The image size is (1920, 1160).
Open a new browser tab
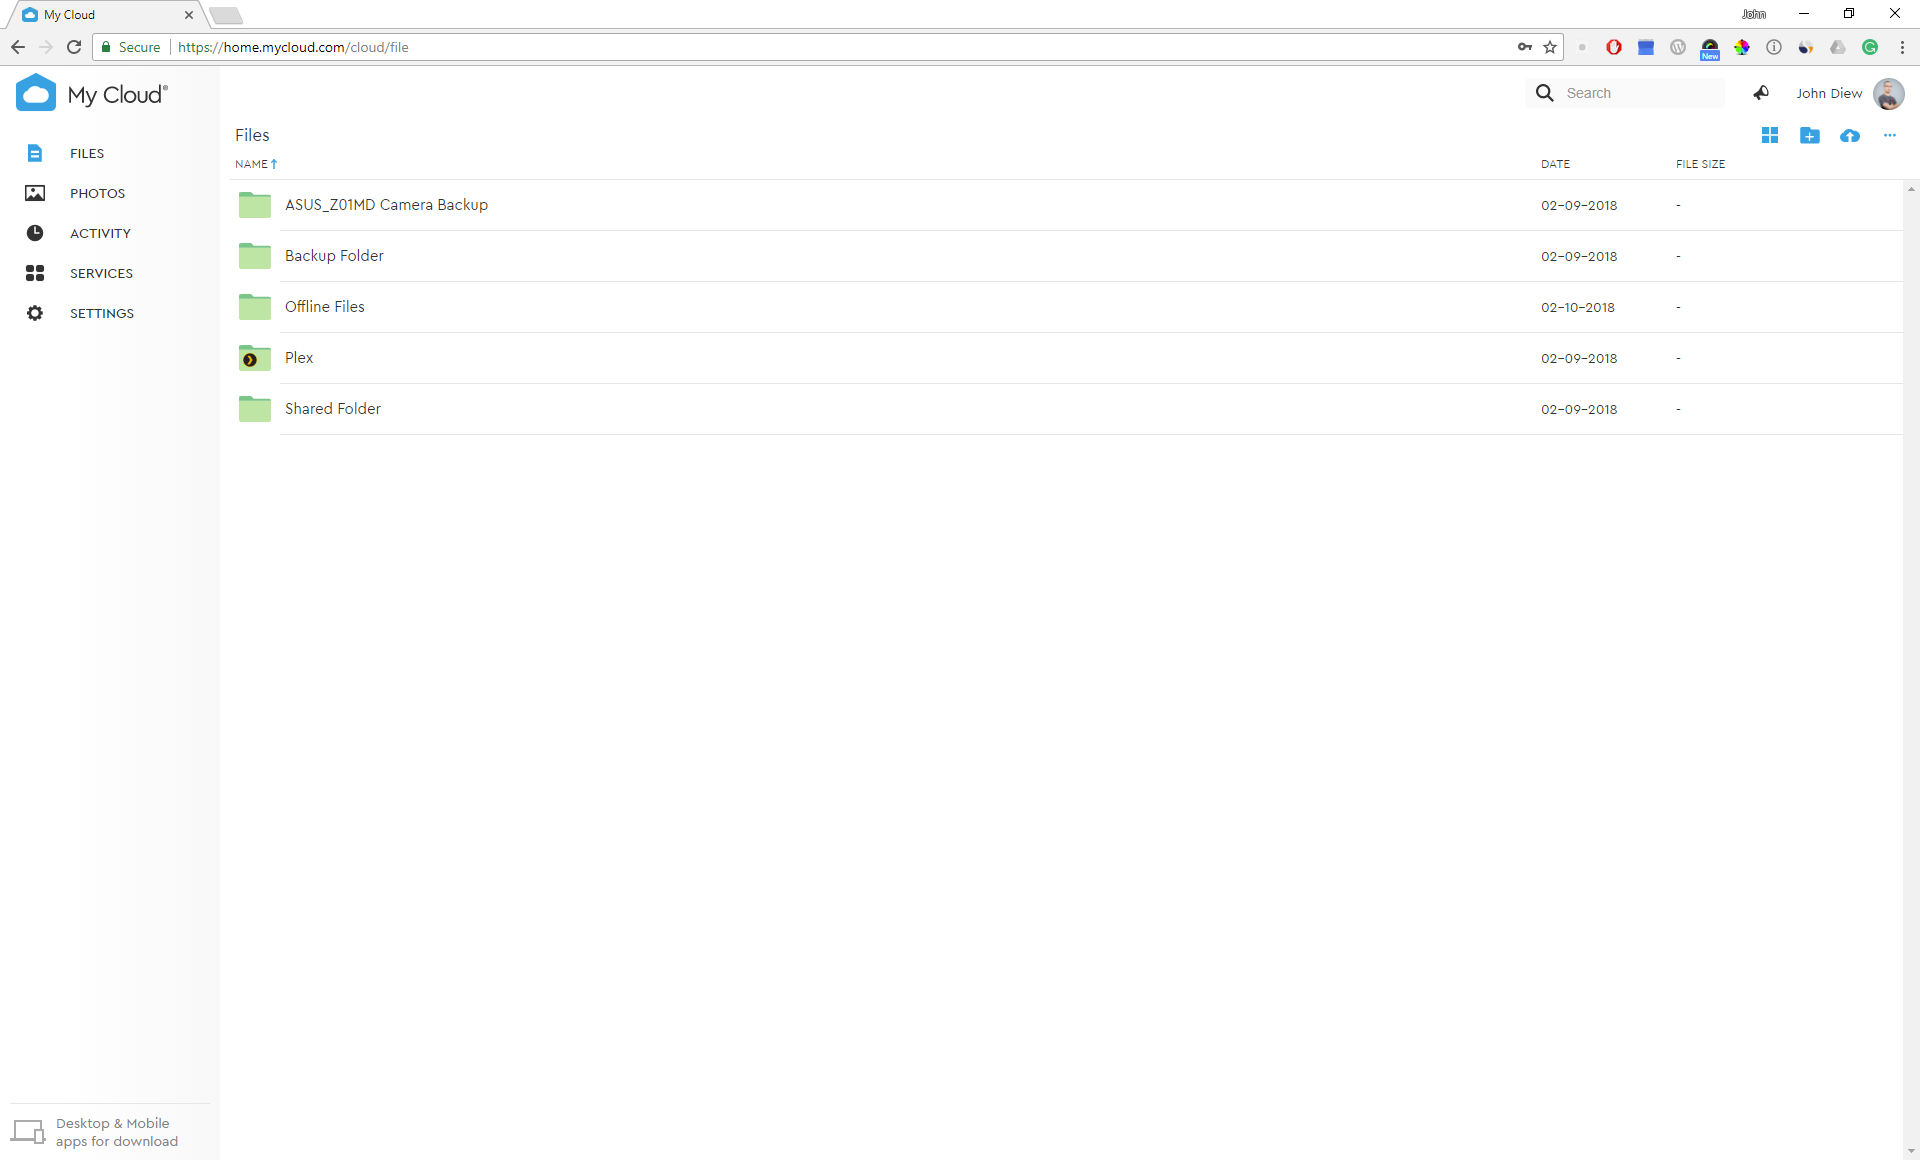point(226,15)
